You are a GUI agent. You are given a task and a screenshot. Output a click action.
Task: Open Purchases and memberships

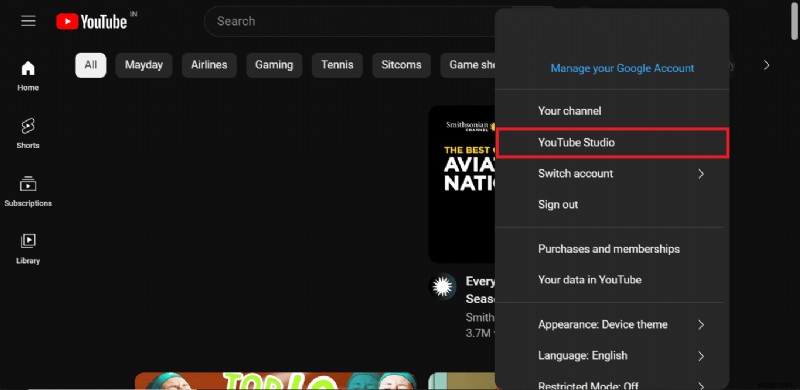pos(612,249)
